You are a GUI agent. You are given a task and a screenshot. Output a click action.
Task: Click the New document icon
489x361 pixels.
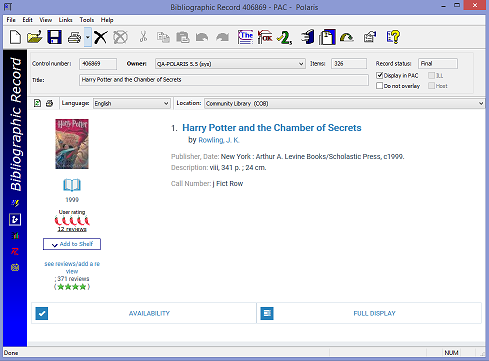[x=15, y=37]
